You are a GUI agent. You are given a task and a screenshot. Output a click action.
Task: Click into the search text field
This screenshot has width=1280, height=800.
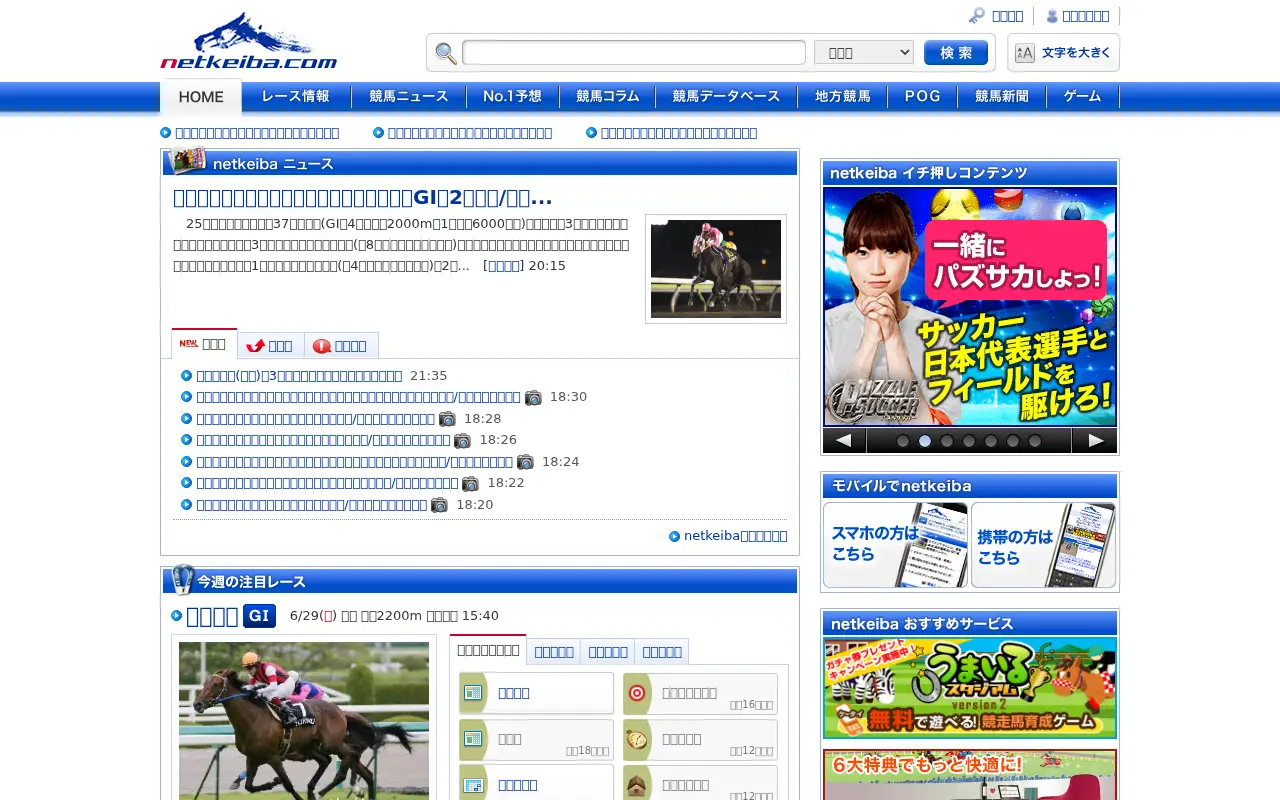click(634, 53)
